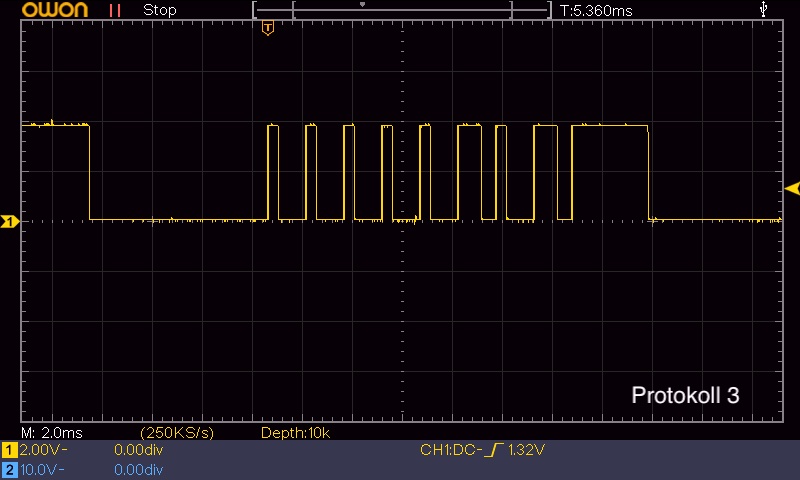
Task: Click the 1.32V trigger level value
Action: 526,450
